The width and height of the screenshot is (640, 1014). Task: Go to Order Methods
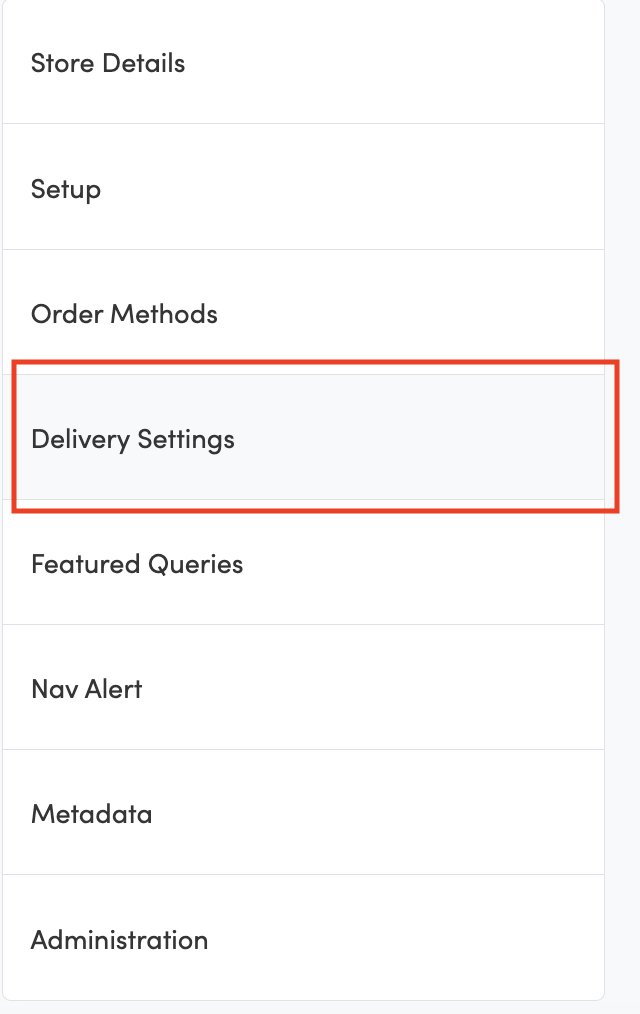(x=124, y=314)
